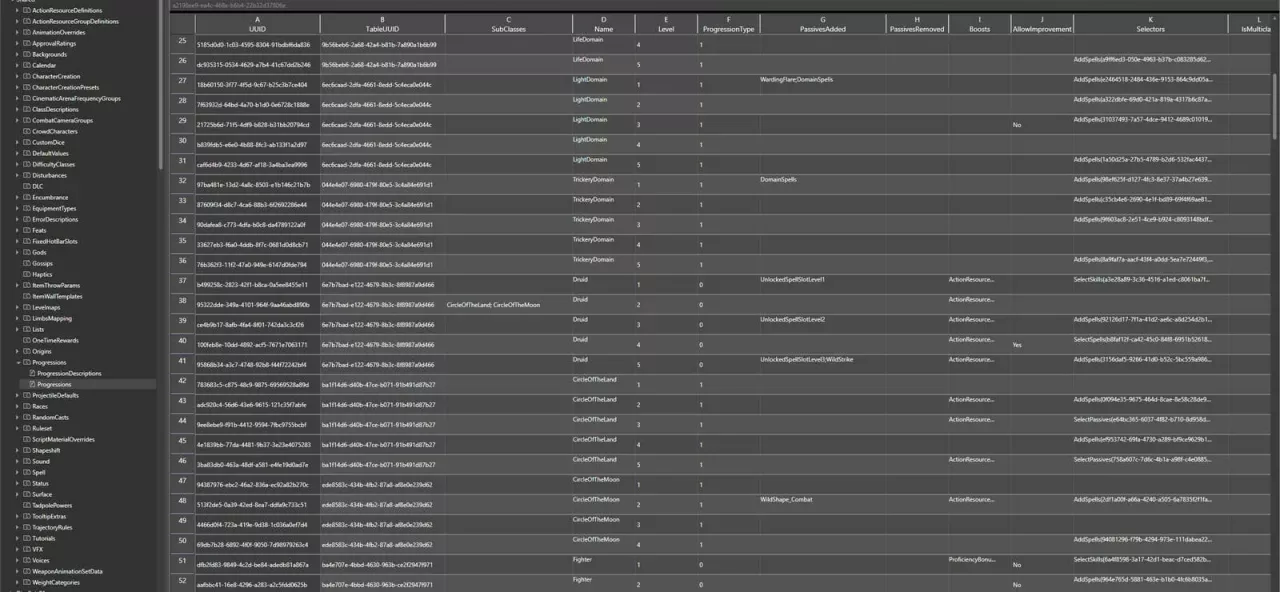Select the ProjectileDefaults tree label

pos(56,395)
